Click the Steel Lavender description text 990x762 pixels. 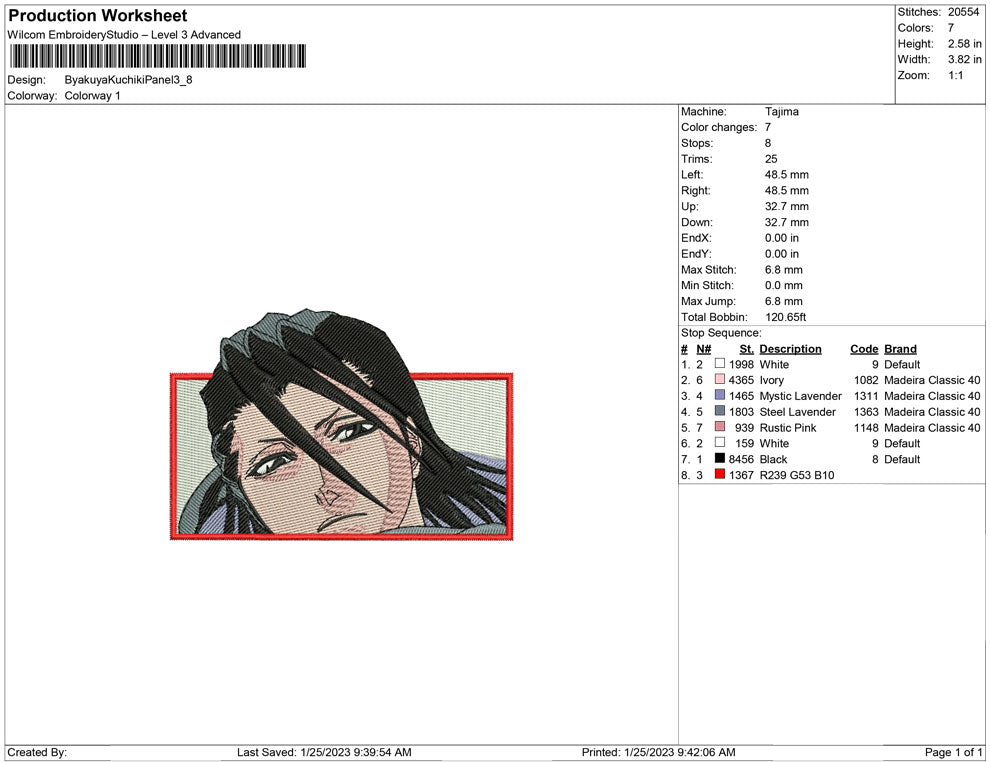797,412
